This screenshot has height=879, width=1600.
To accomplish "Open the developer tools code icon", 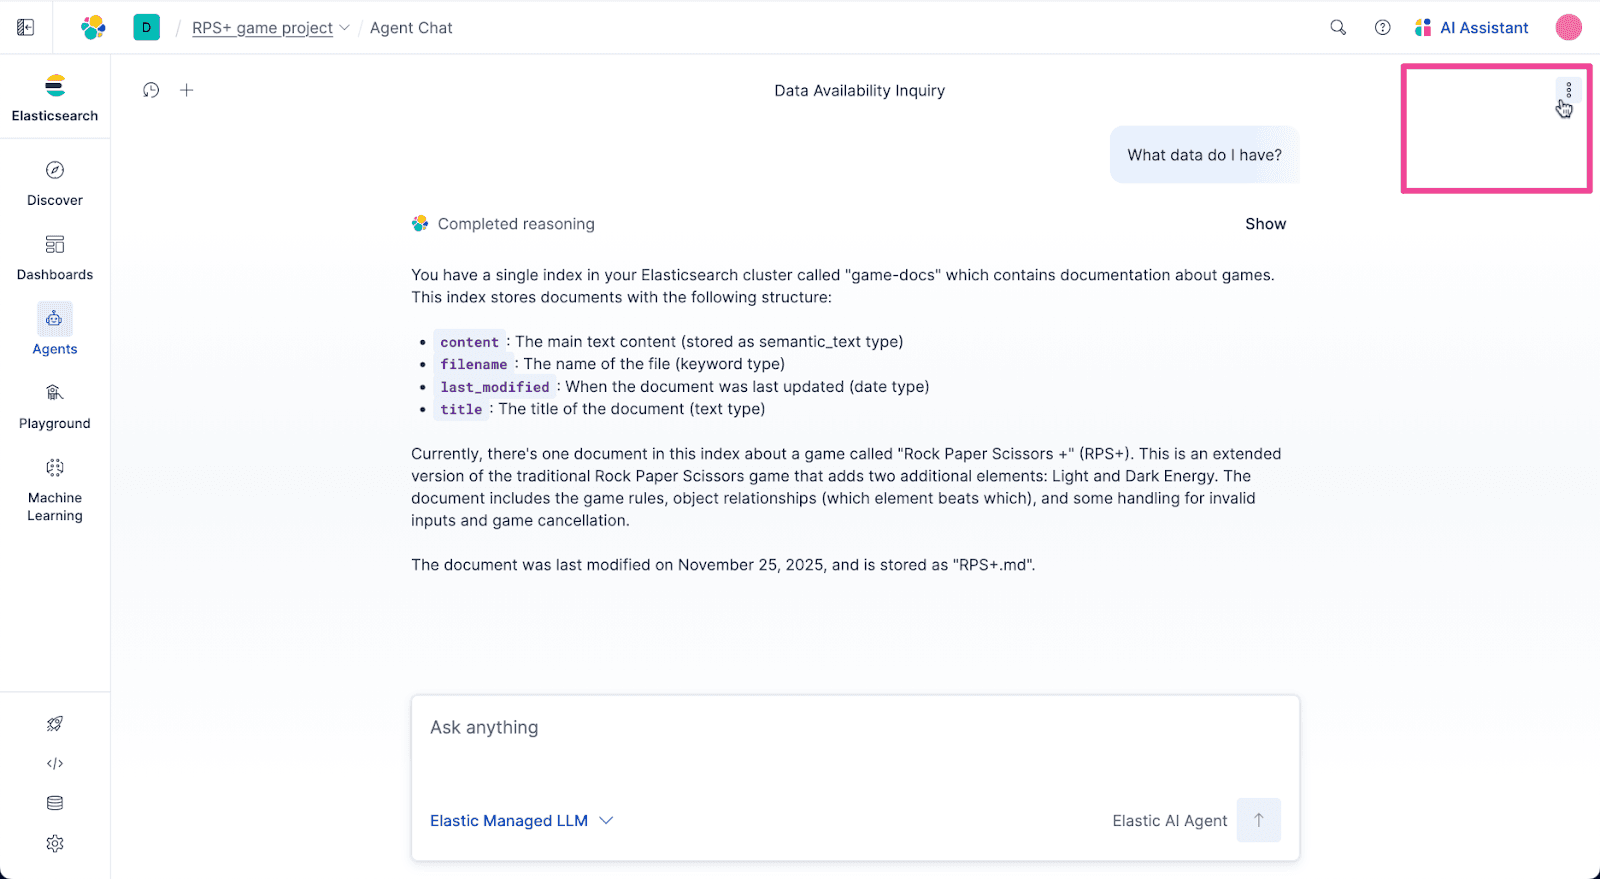I will pyautogui.click(x=55, y=764).
